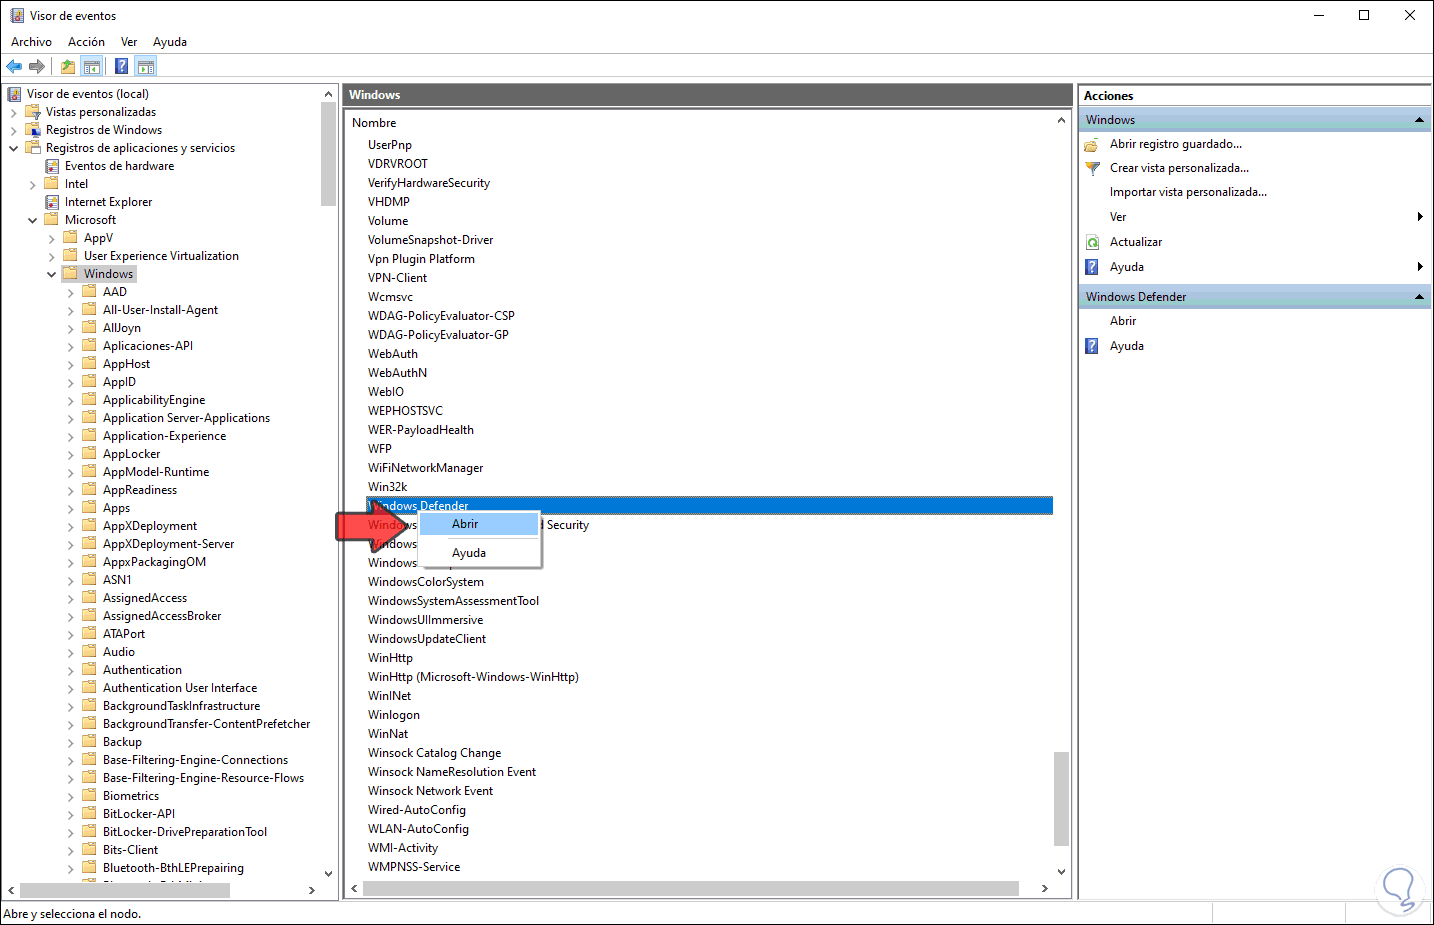
Task: Click the Visor de eventos (local) root icon
Action: 15,94
